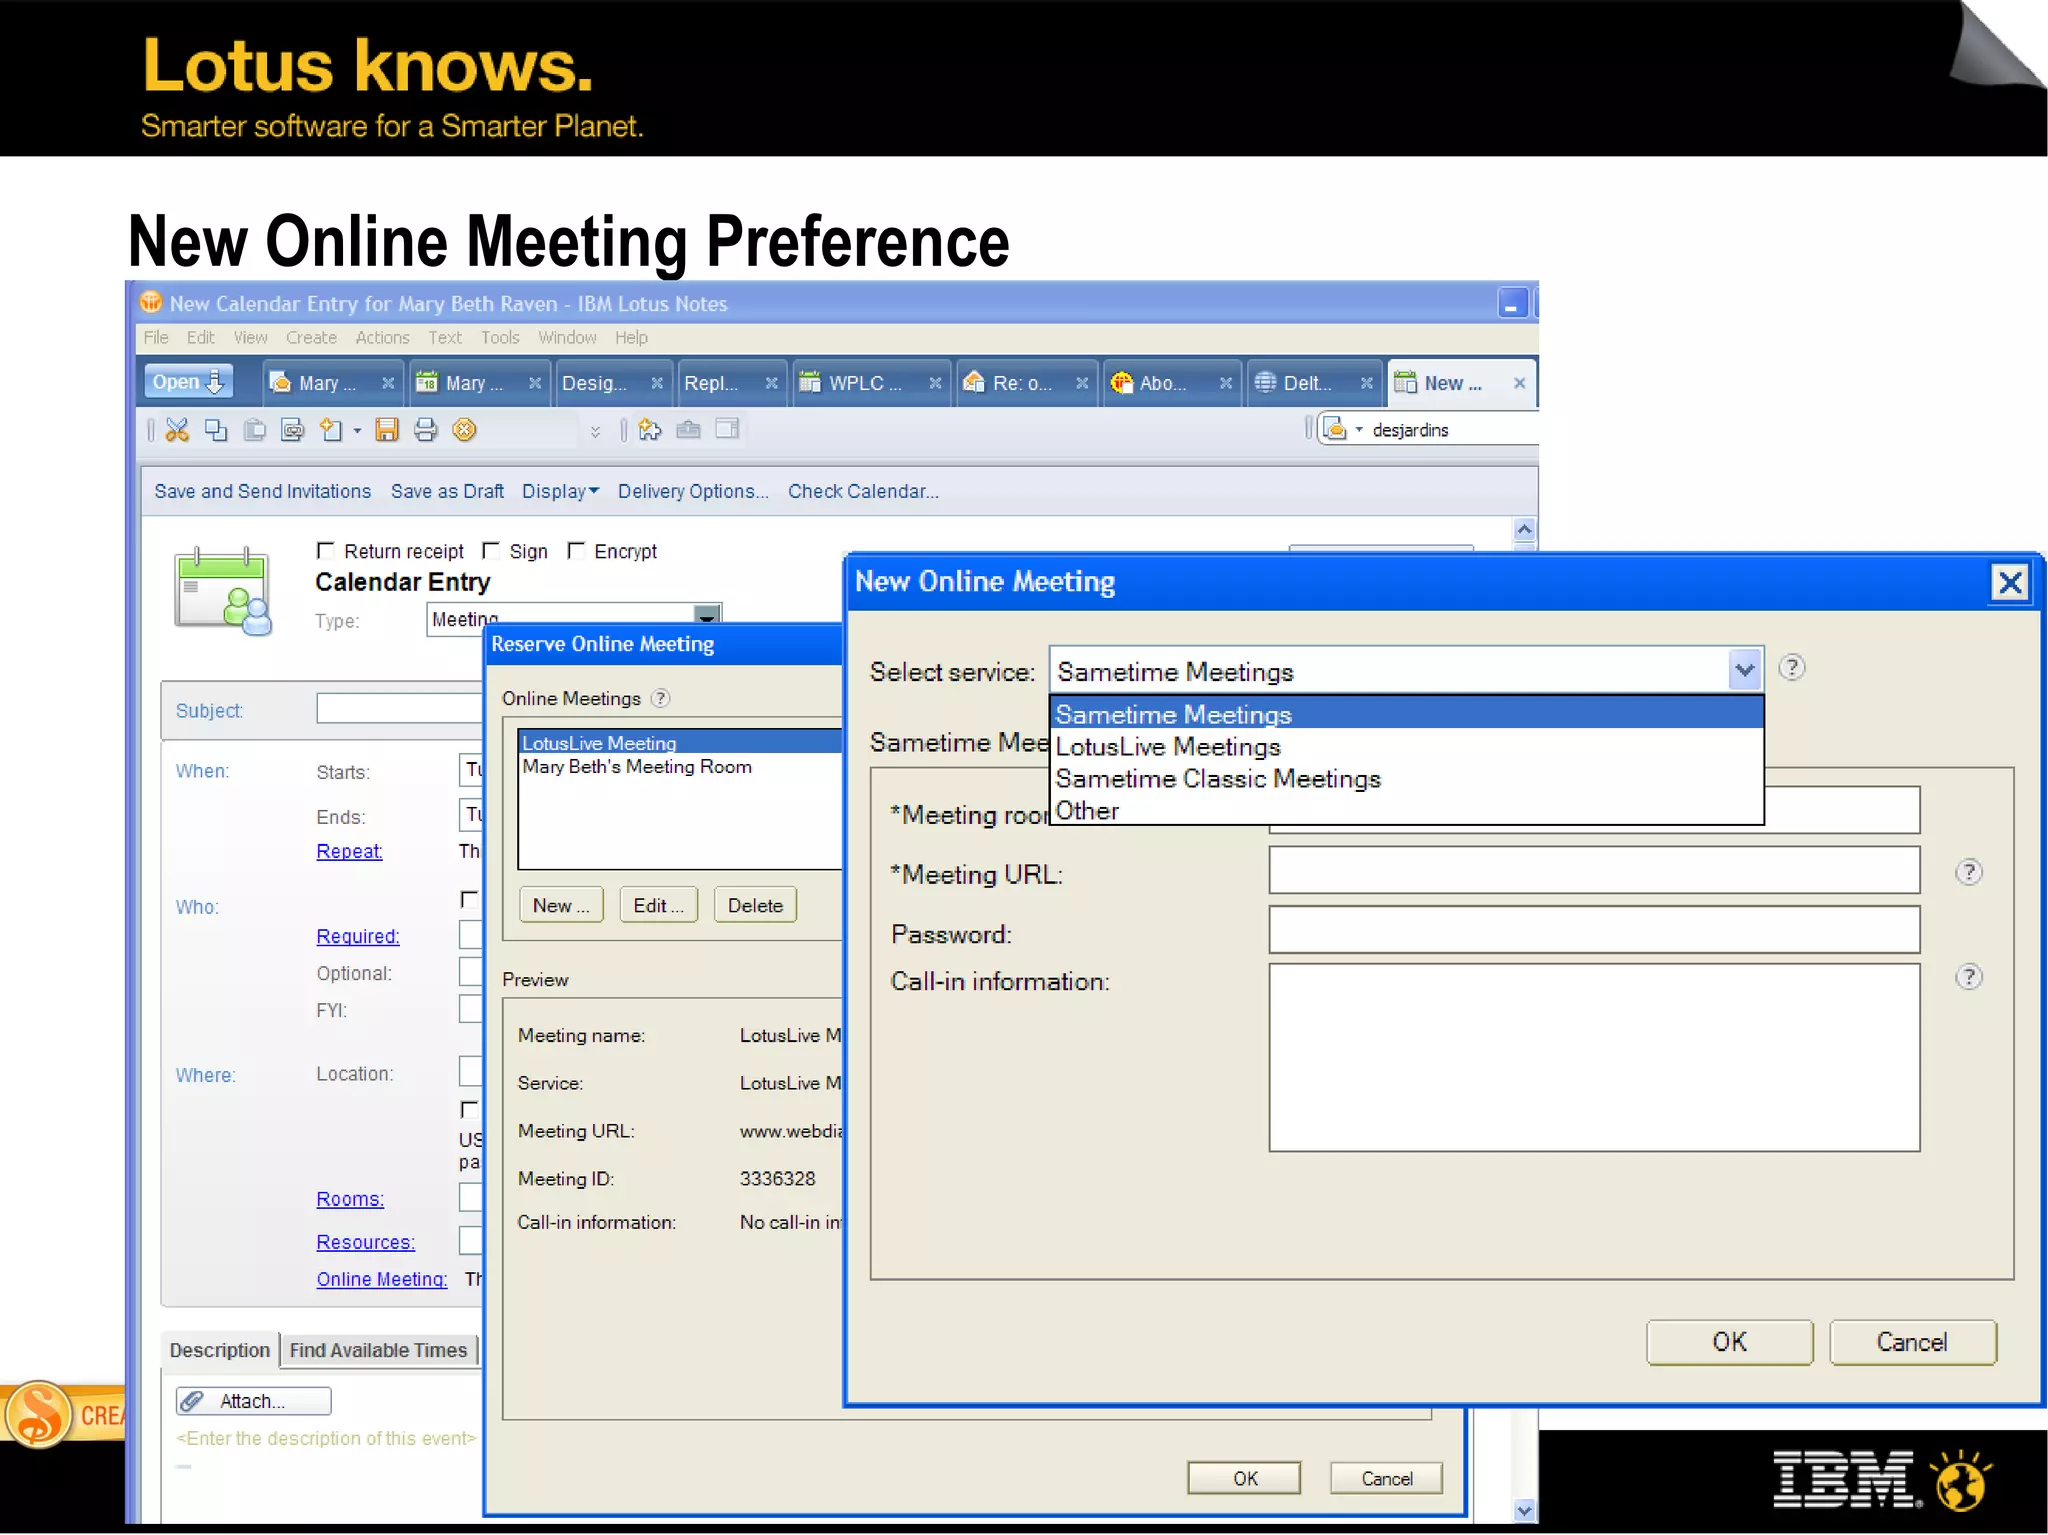Click Check Calendar...

(x=863, y=491)
